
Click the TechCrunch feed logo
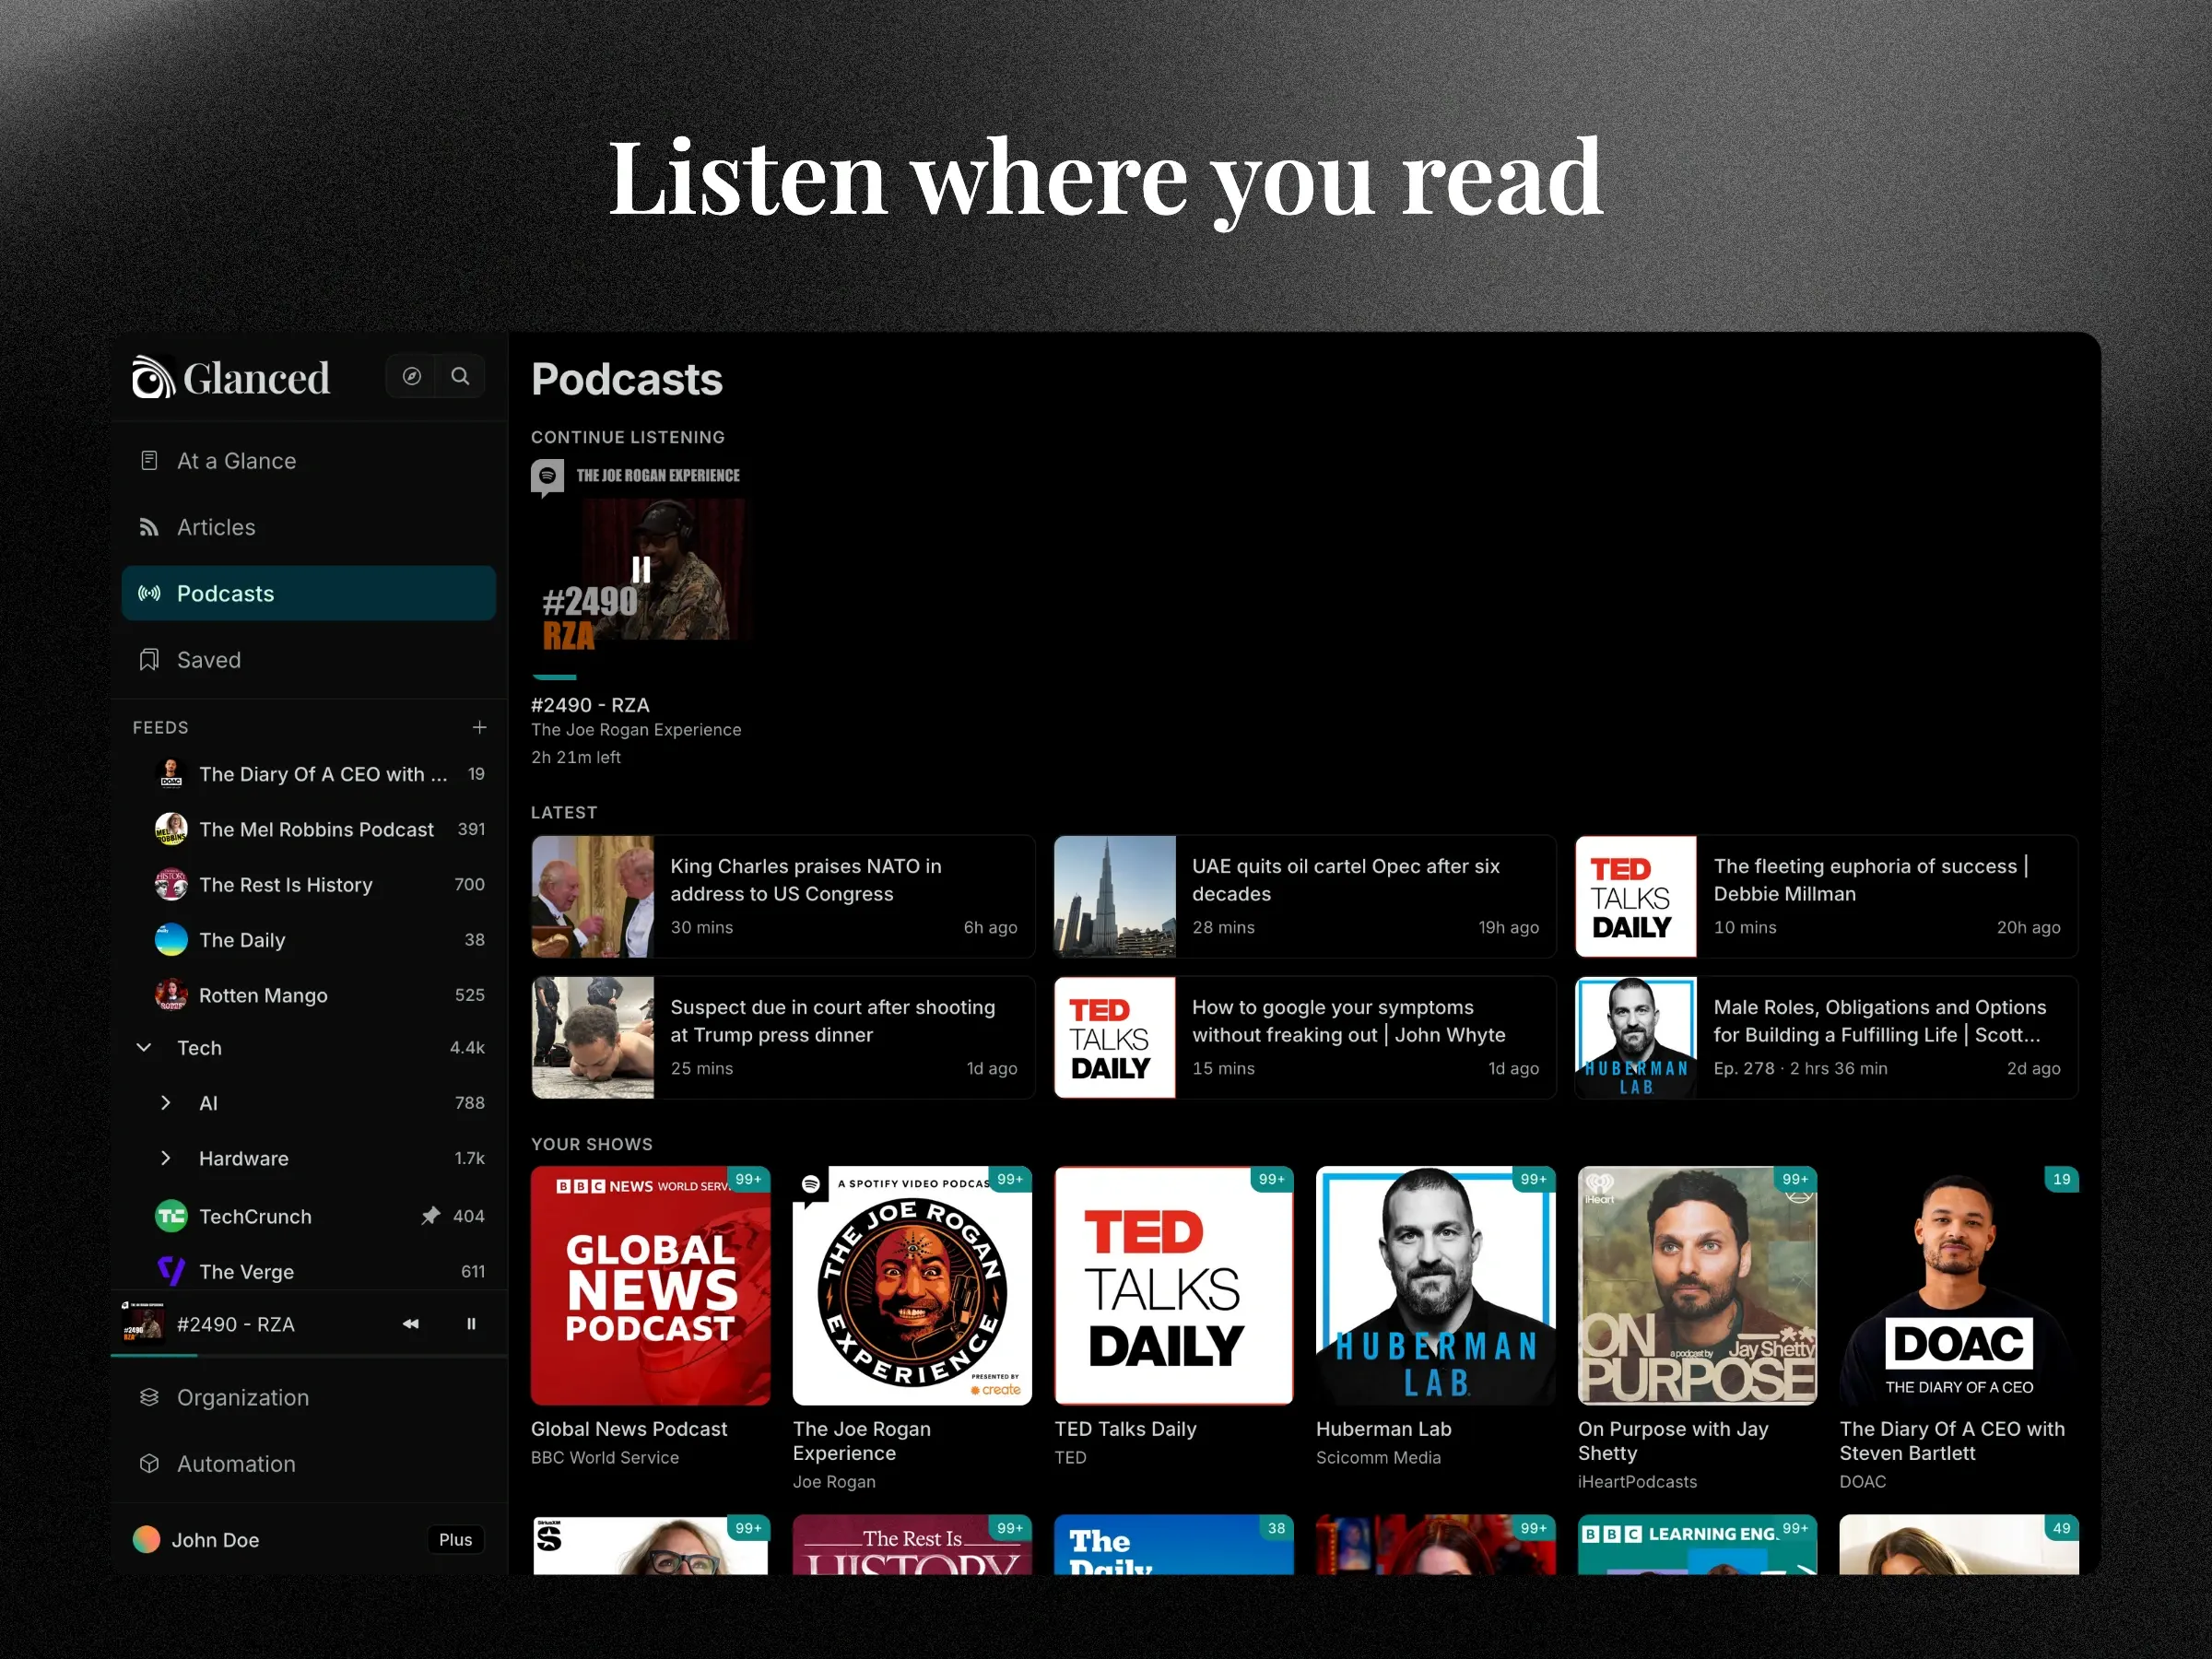pos(171,1216)
